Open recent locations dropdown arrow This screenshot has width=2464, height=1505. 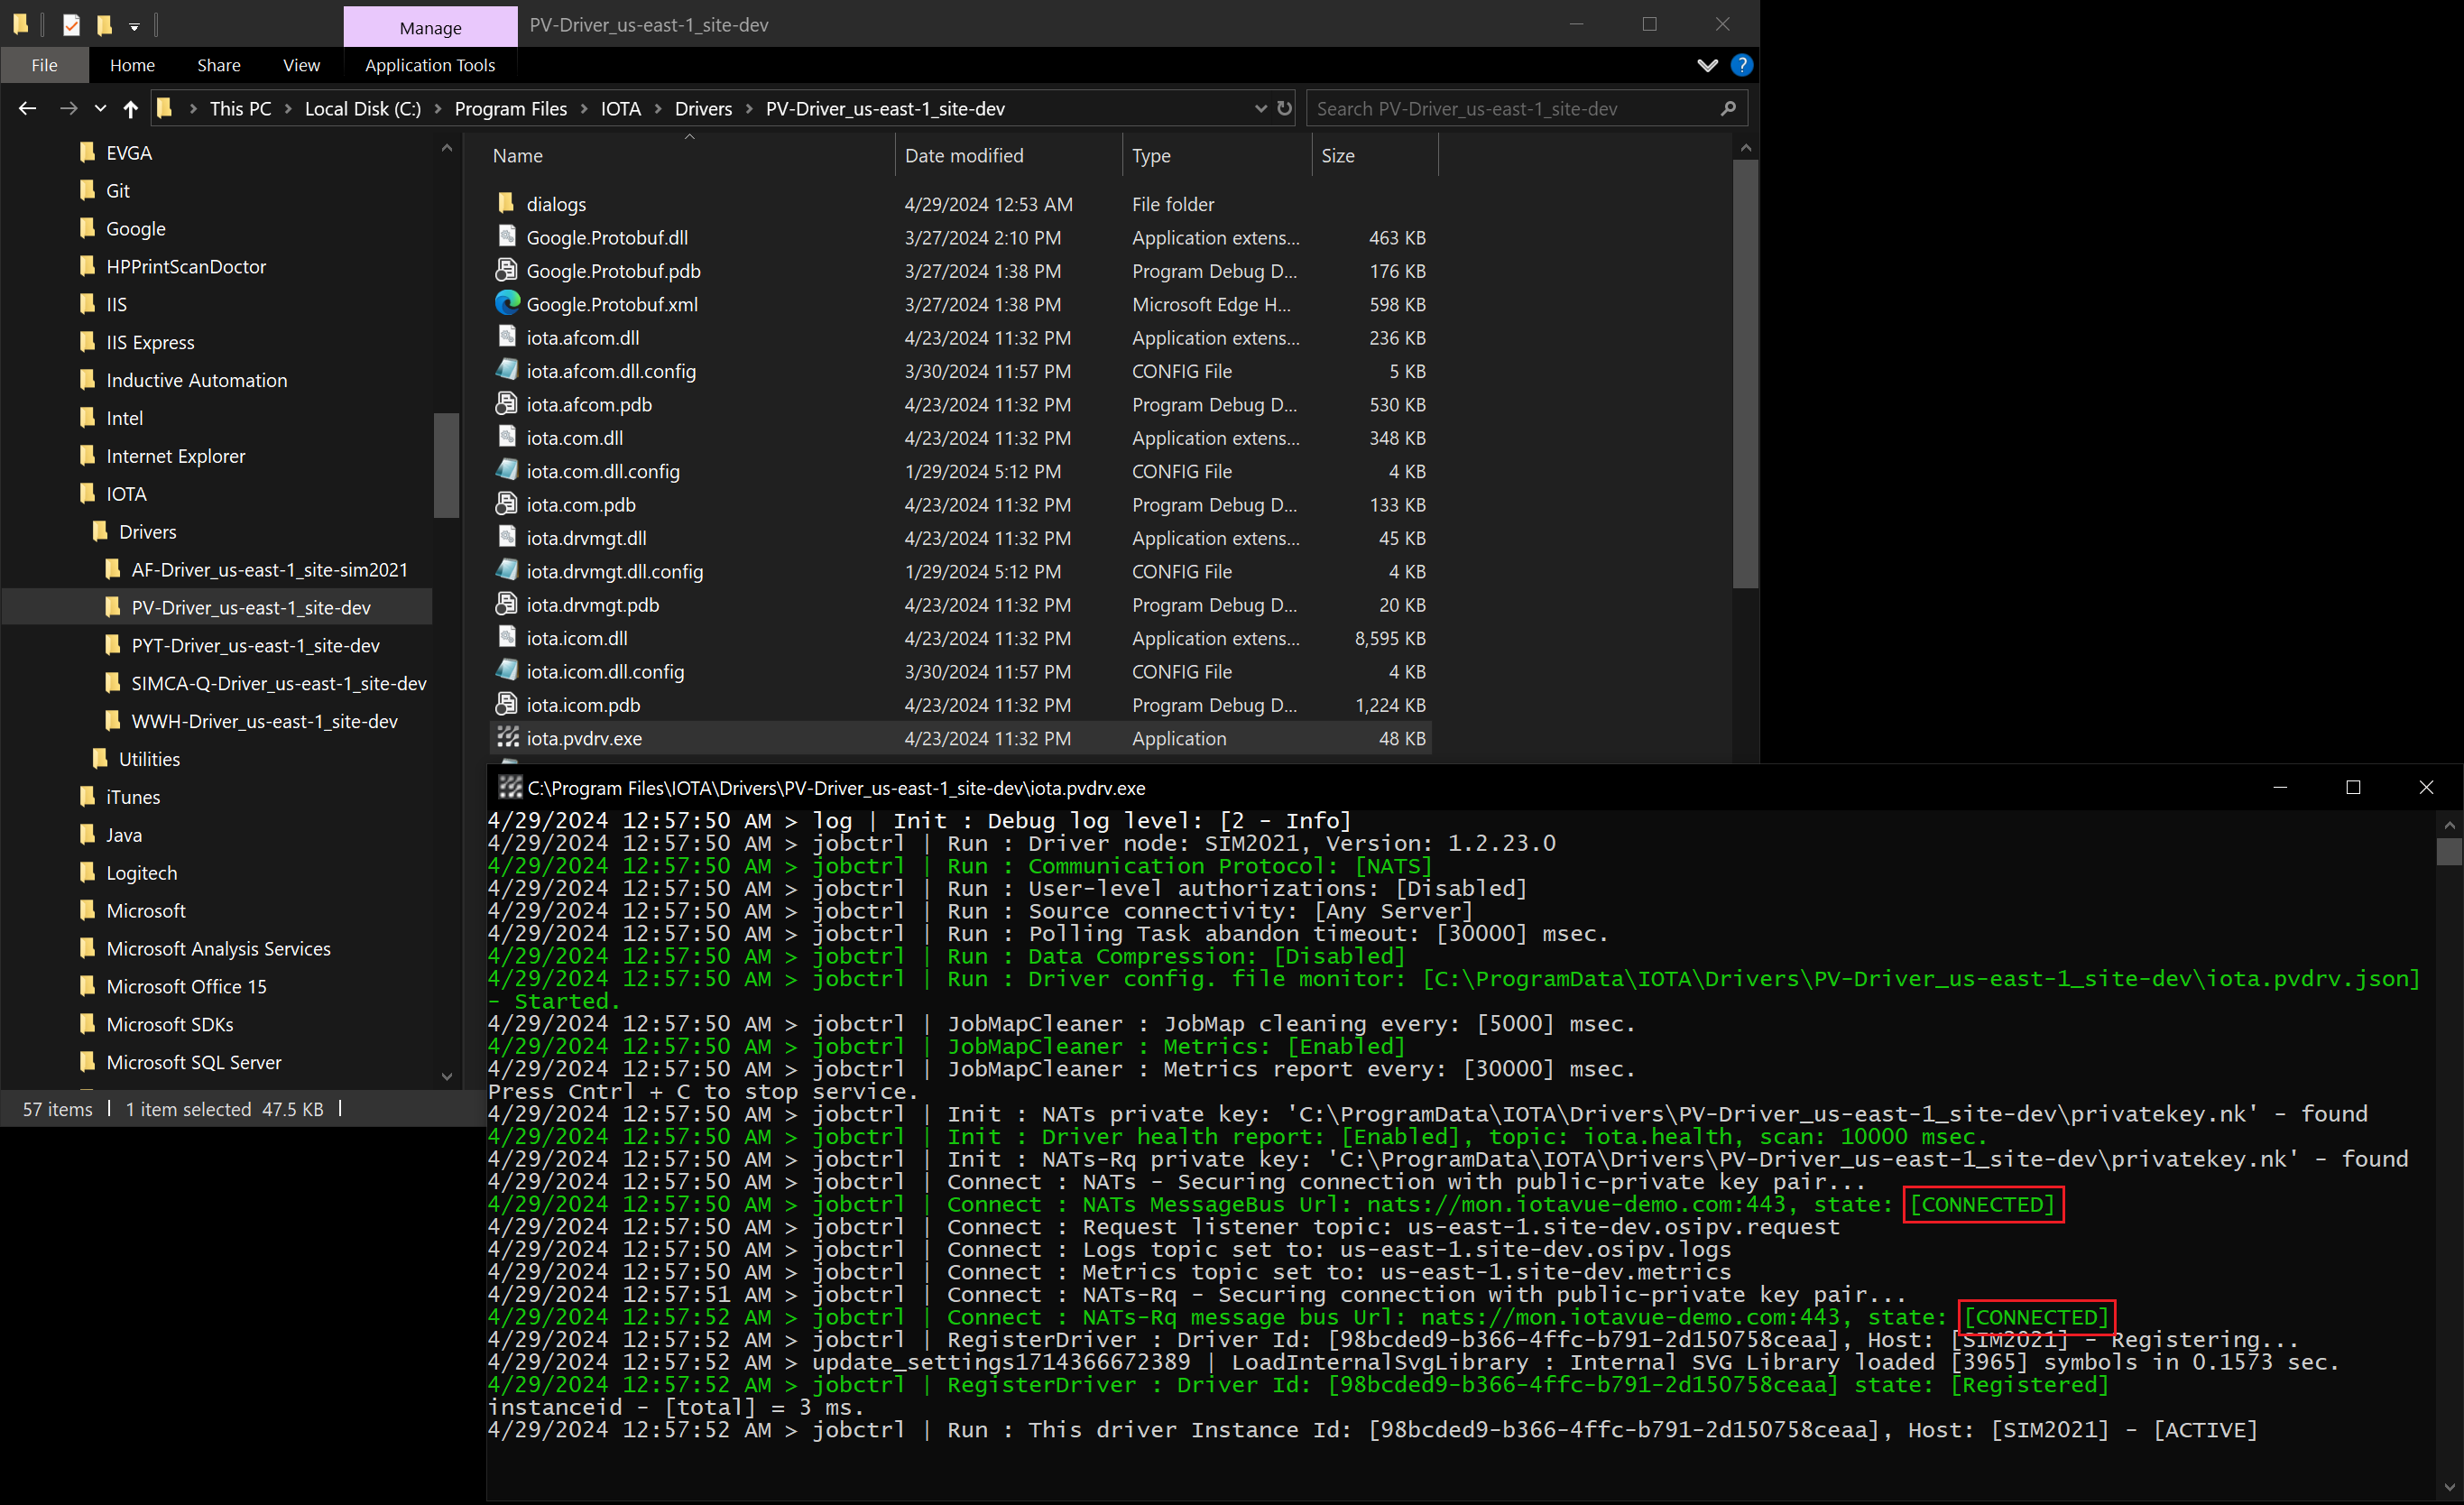point(100,108)
